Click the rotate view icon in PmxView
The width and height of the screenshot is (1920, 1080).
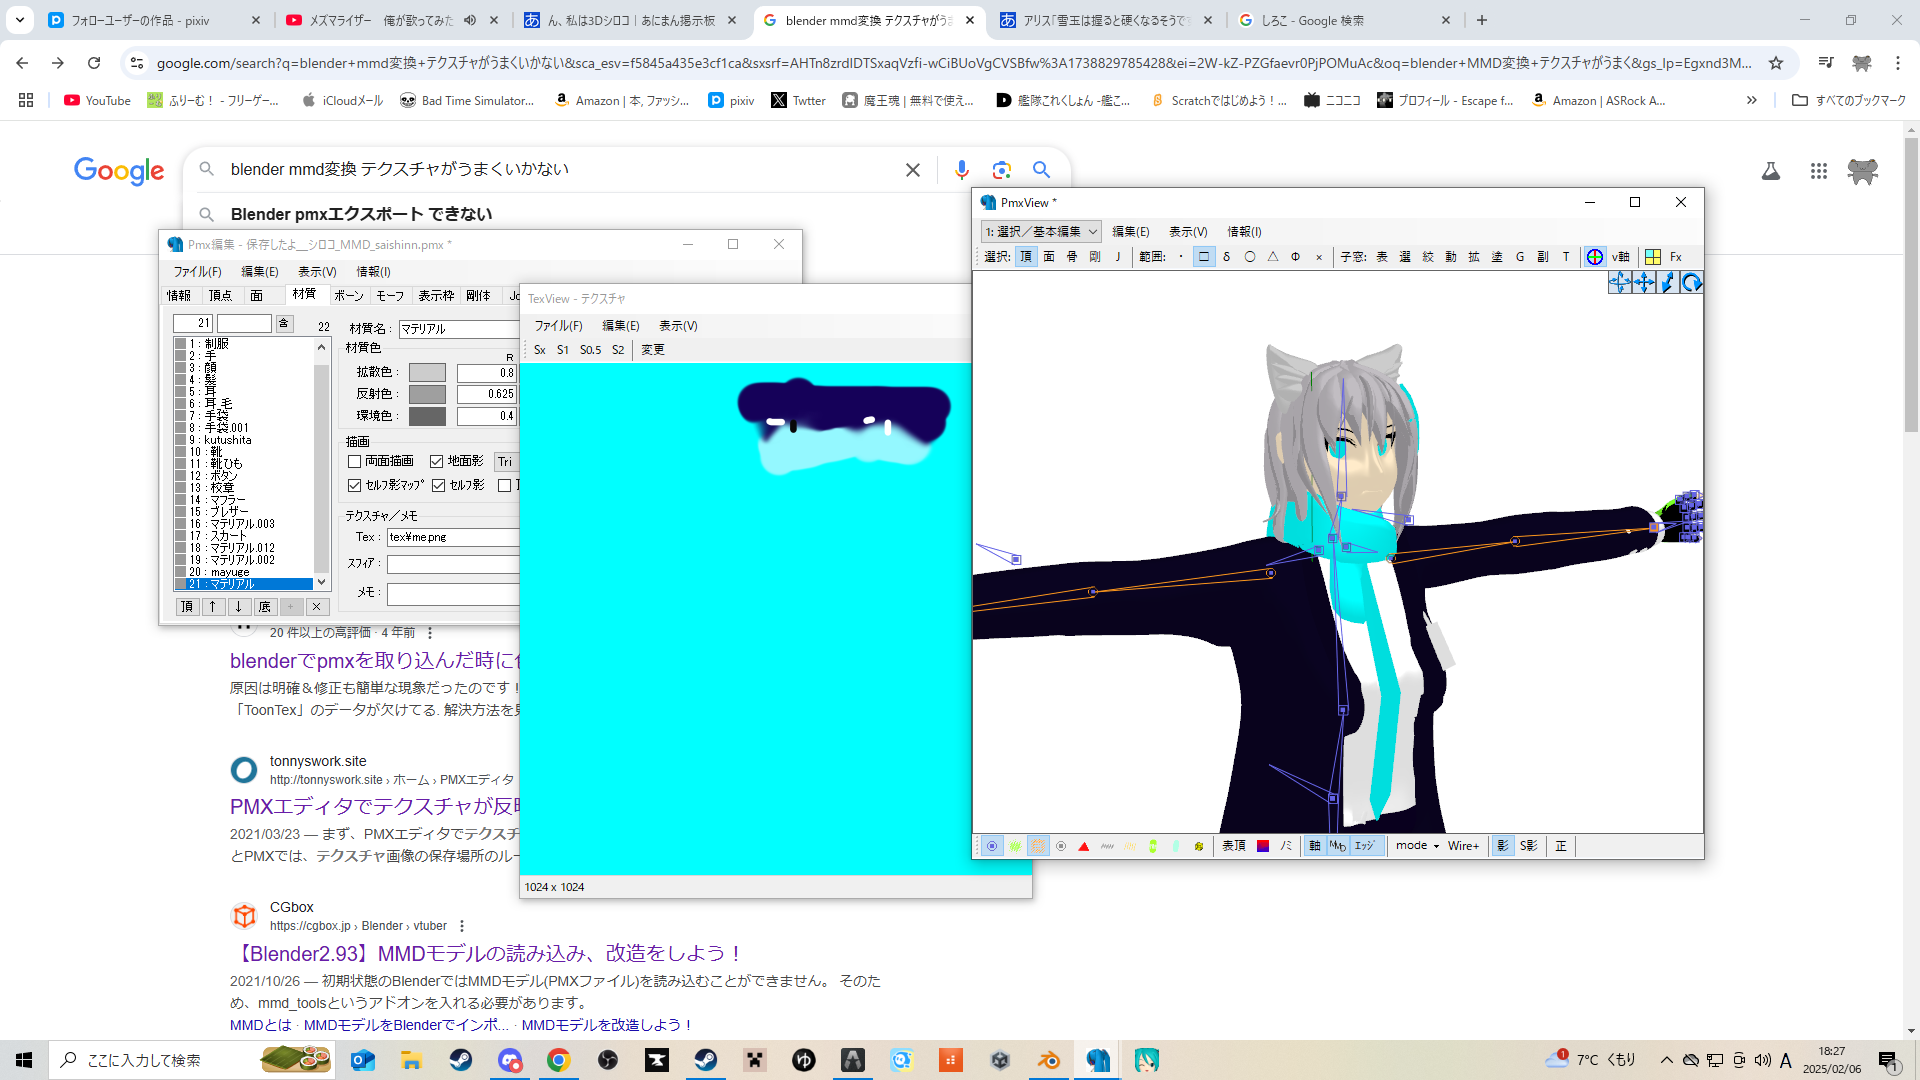coord(1691,283)
